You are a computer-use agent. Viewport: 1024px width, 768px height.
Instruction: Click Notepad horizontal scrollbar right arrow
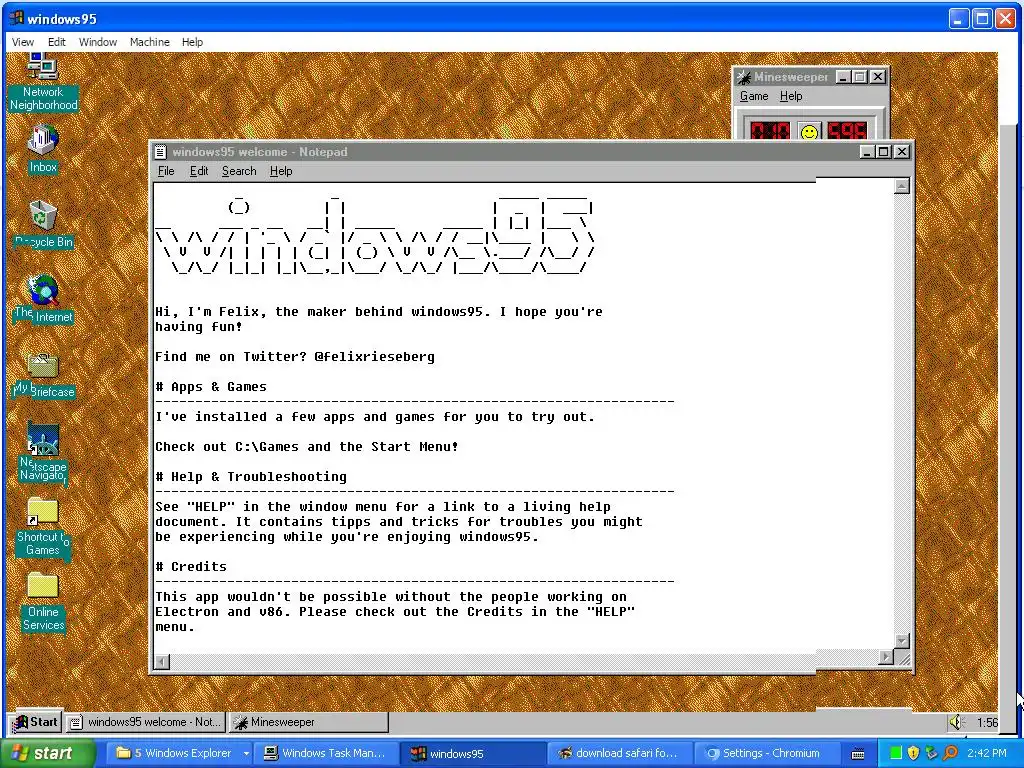(x=886, y=657)
